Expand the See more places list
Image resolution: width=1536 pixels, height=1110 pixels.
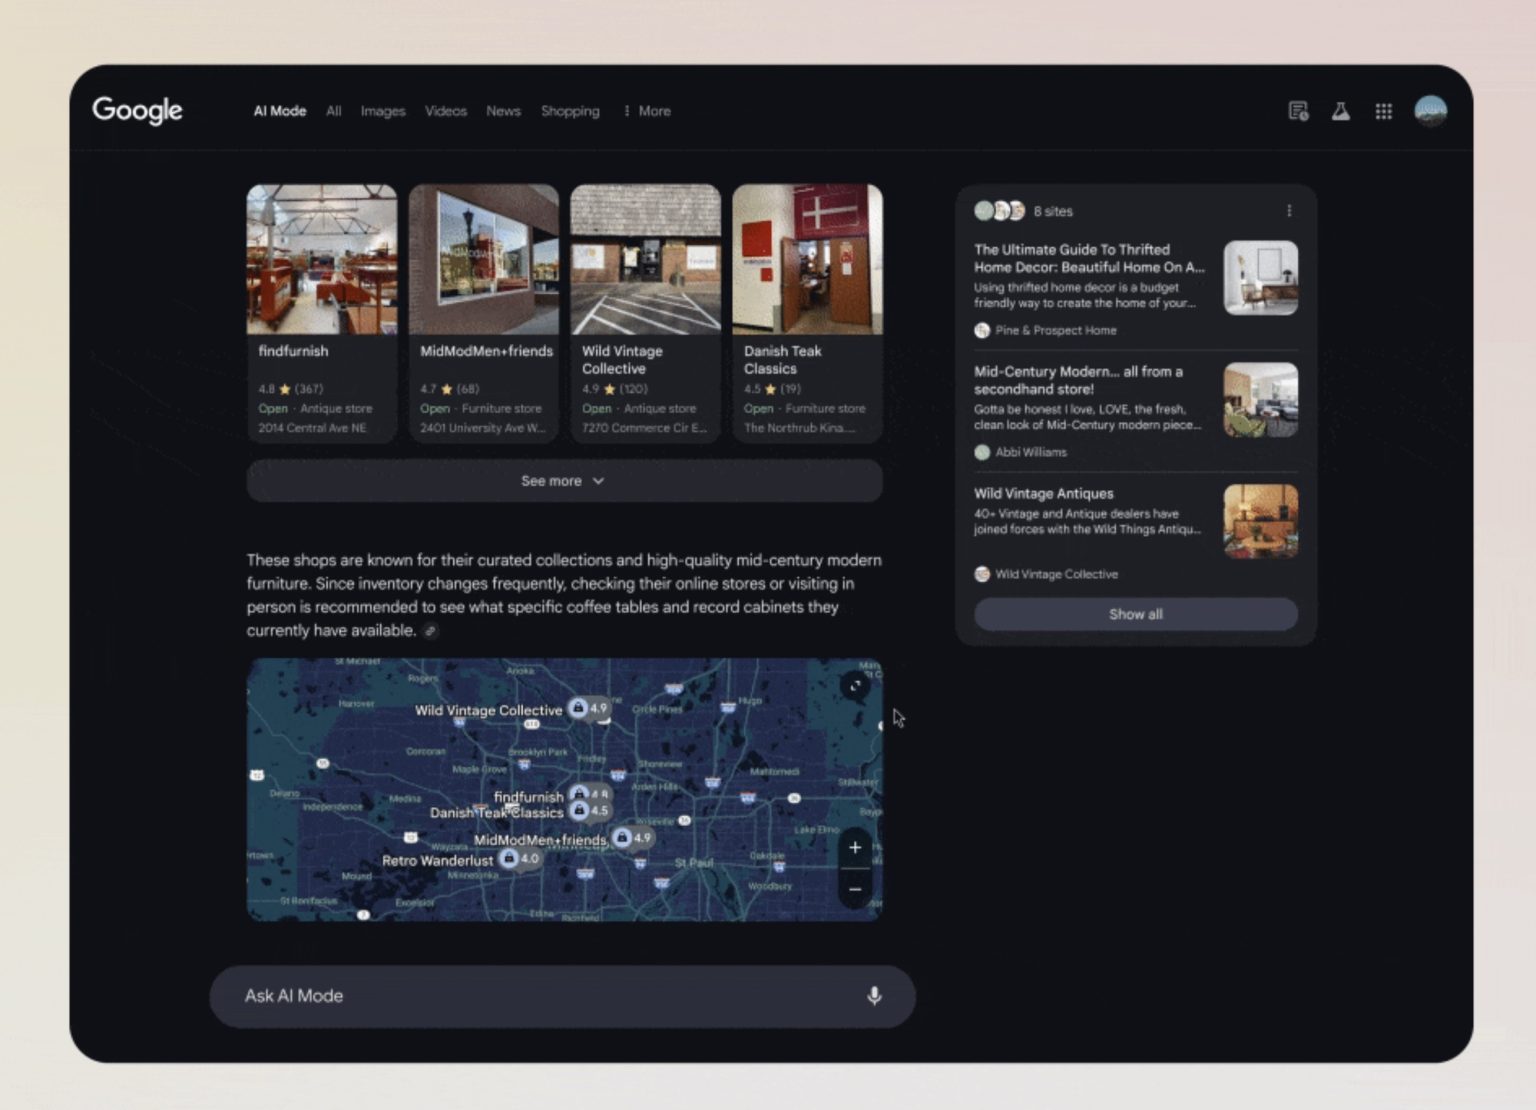564,481
